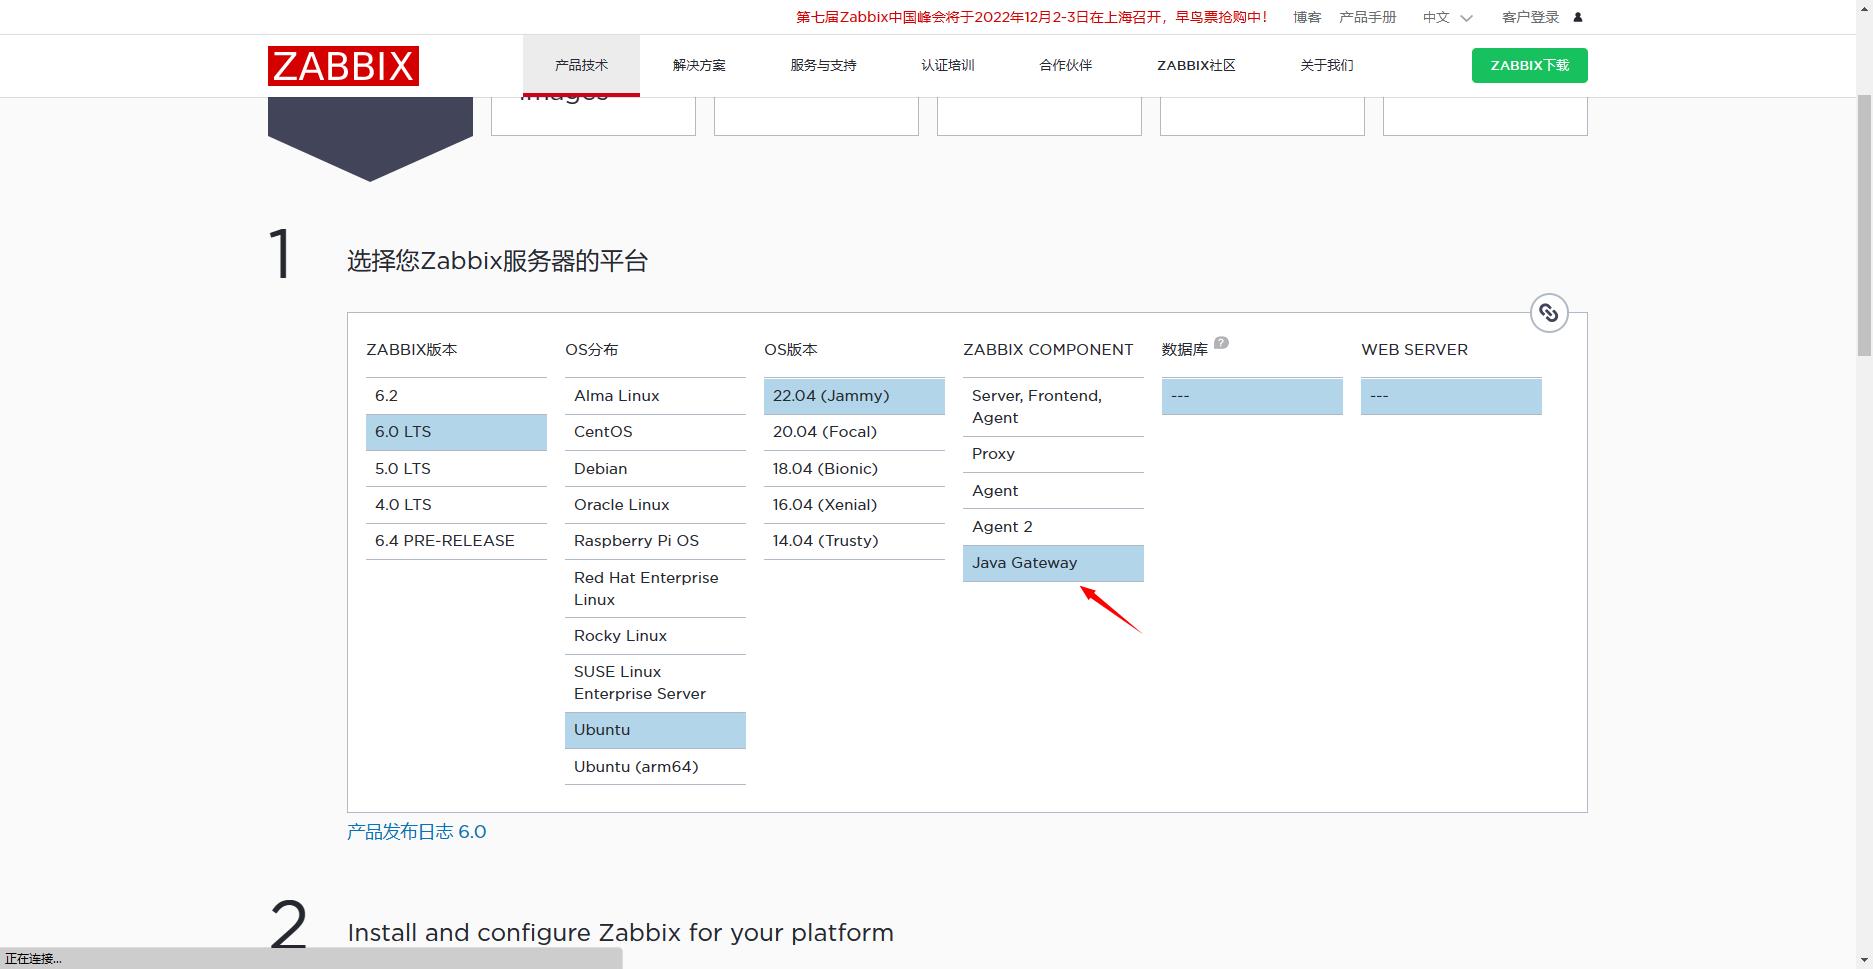Select the Proxy component
Screen dimensions: 1873x969
(x=1053, y=454)
